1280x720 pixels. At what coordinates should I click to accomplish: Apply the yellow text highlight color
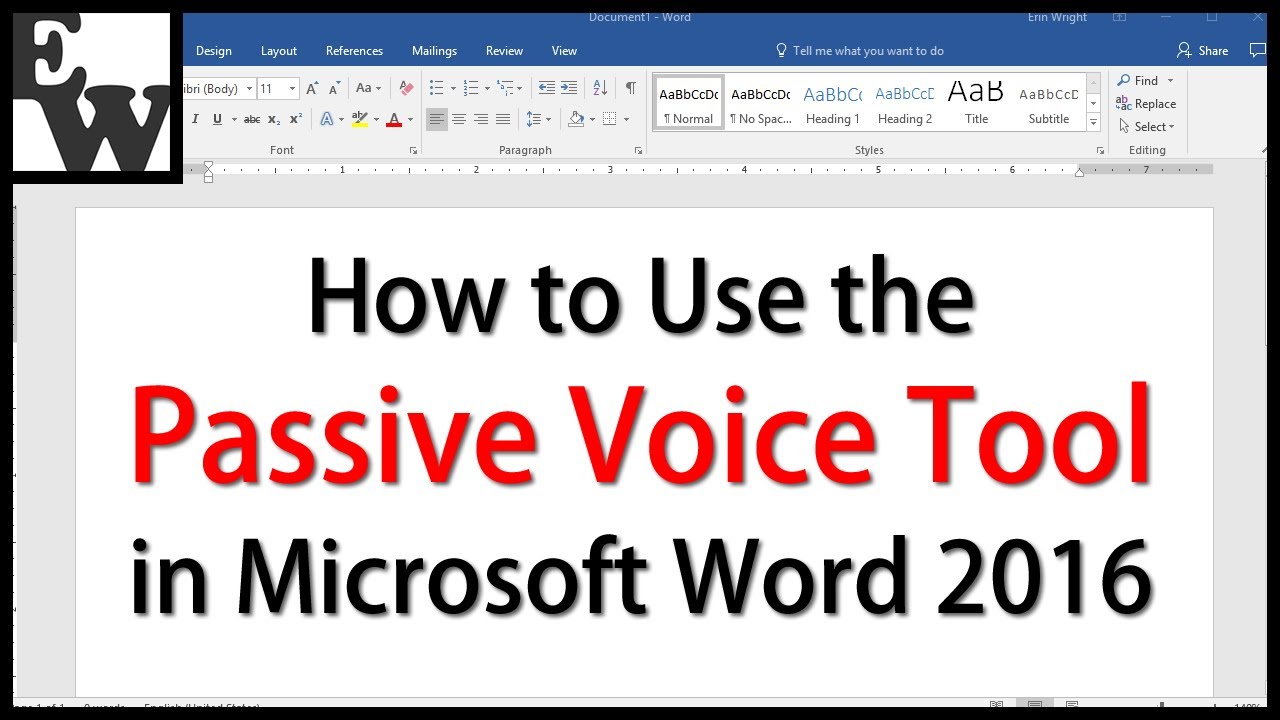tap(360, 119)
